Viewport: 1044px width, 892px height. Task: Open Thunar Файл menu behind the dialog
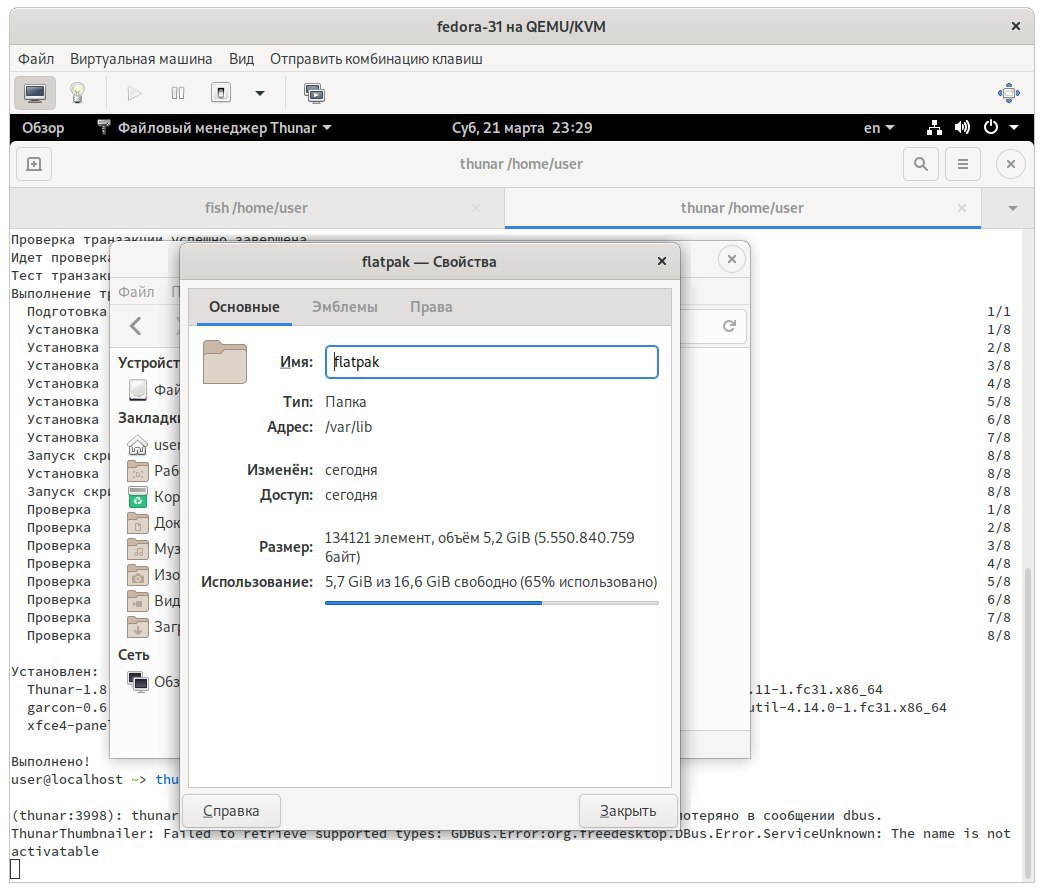[x=136, y=292]
